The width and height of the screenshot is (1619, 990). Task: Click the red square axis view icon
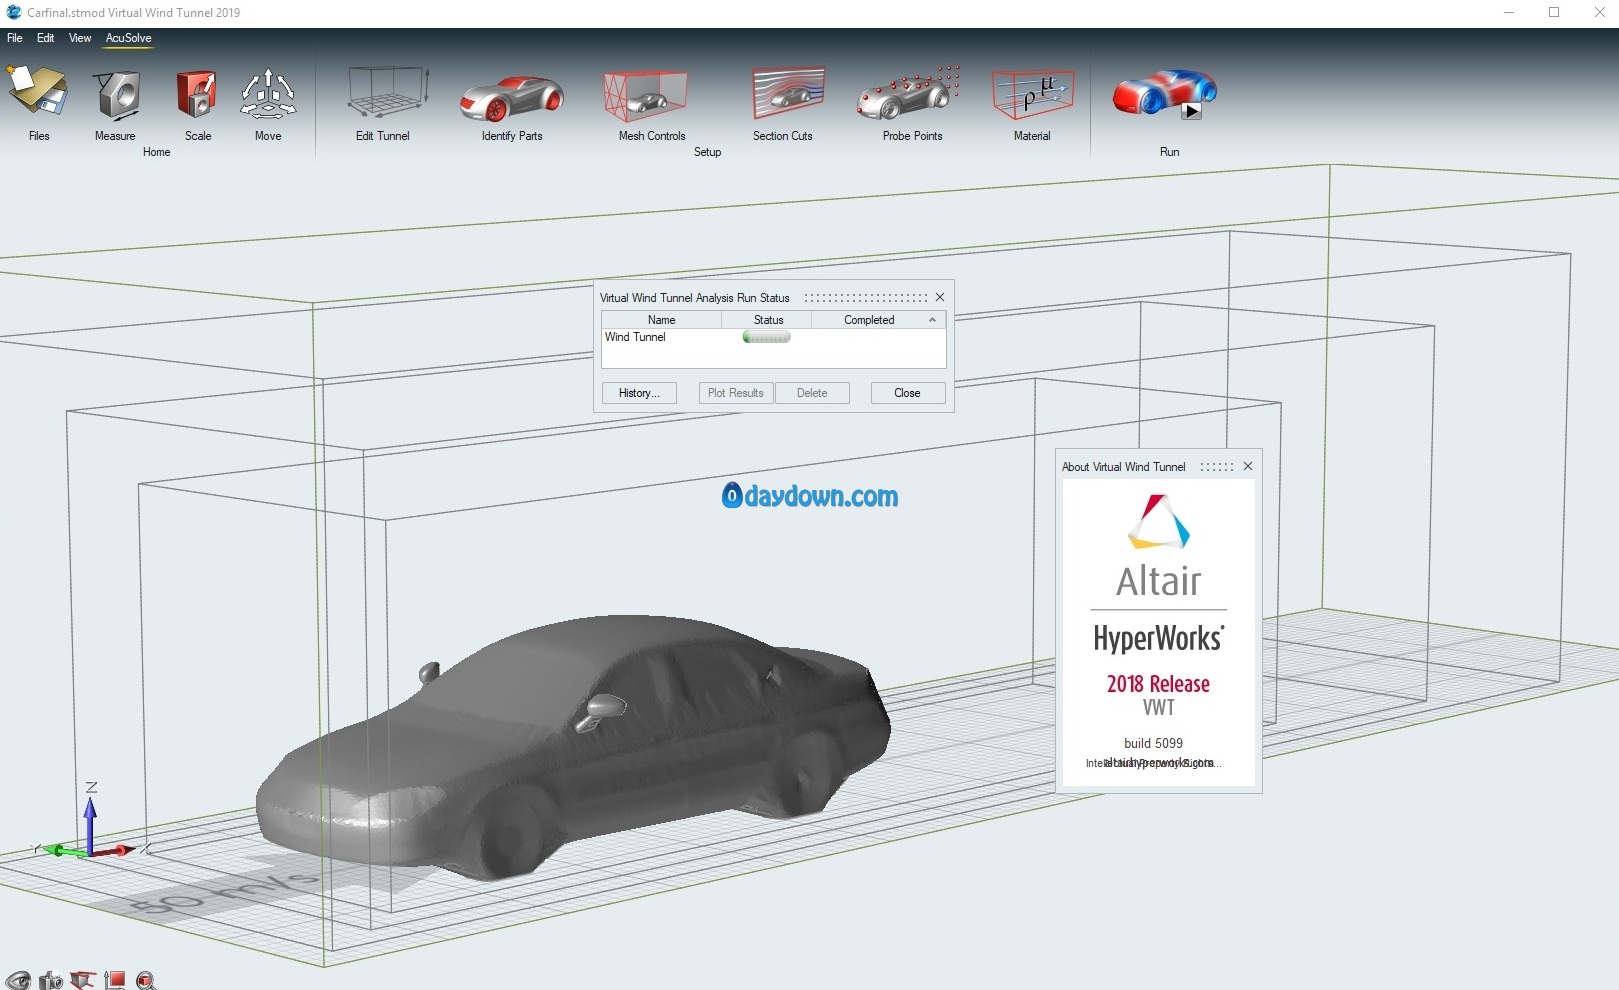(x=115, y=980)
